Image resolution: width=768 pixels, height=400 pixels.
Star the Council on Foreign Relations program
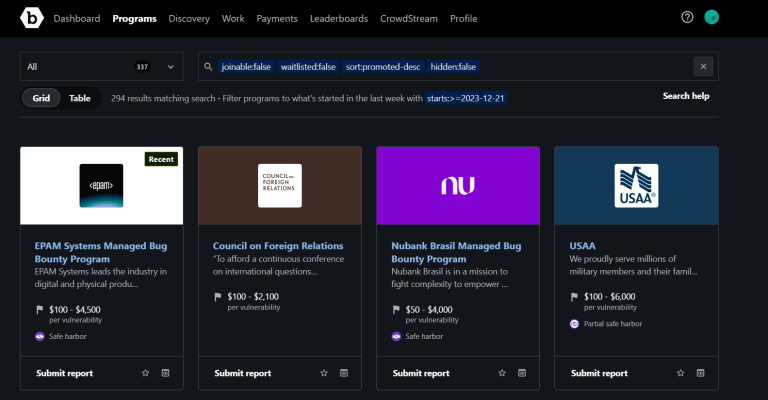click(323, 373)
